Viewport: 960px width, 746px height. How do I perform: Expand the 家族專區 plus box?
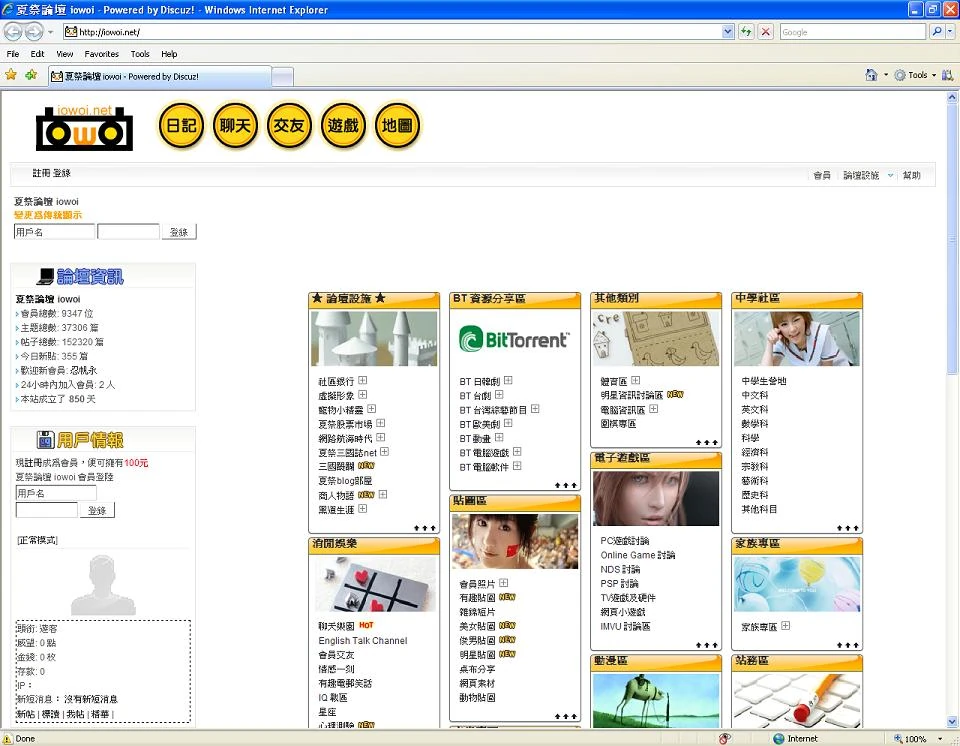[786, 626]
